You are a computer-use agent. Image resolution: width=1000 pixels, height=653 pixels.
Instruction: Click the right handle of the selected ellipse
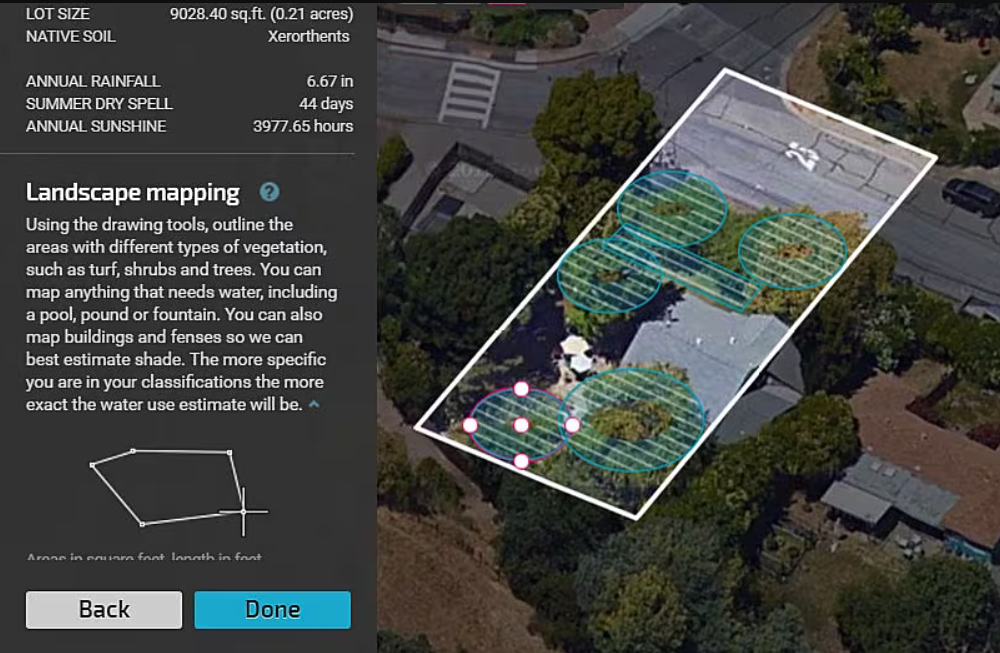pyautogui.click(x=572, y=425)
